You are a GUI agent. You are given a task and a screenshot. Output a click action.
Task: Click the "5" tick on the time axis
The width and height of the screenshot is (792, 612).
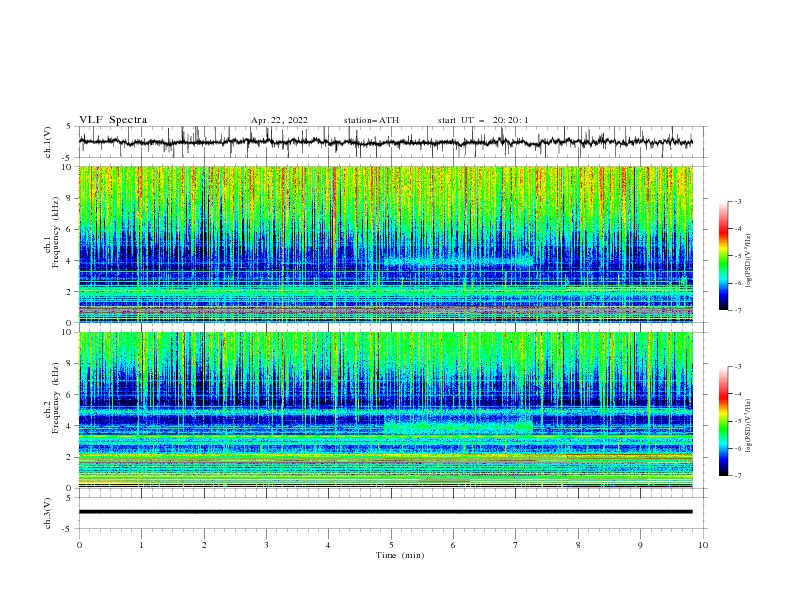pyautogui.click(x=391, y=545)
